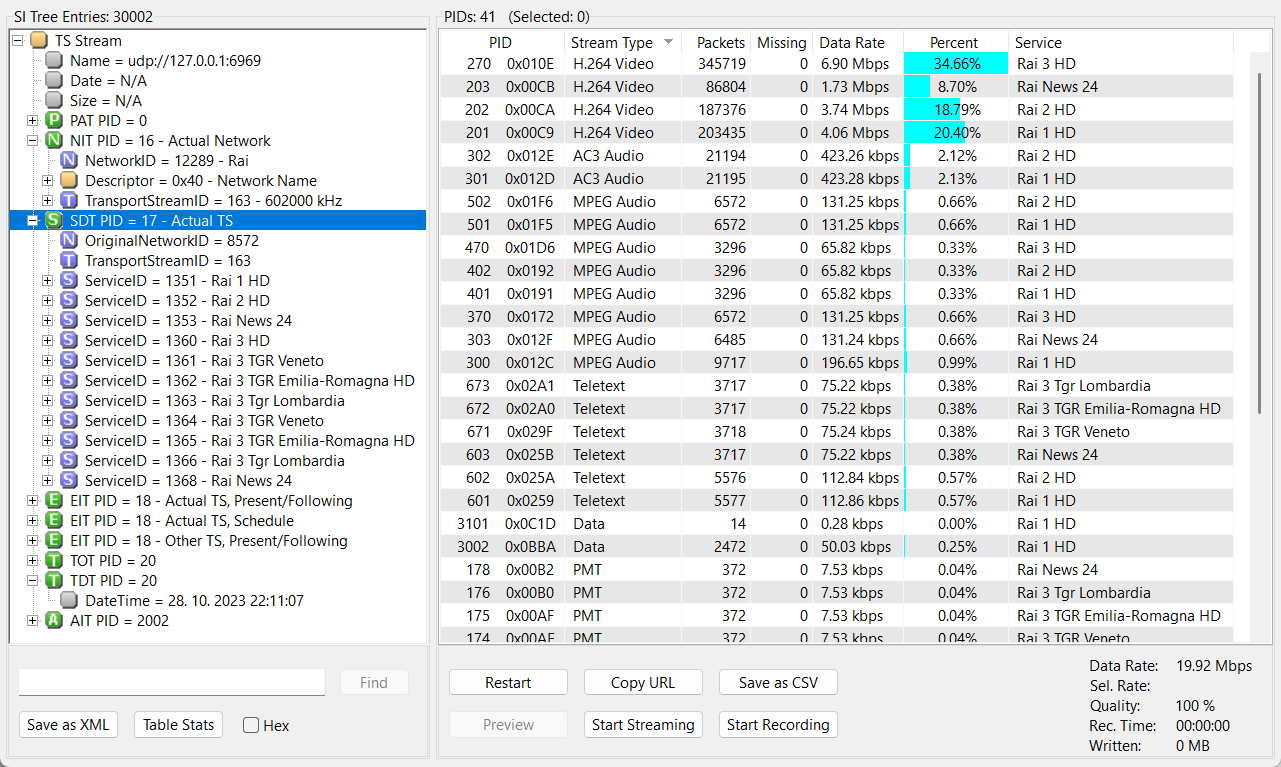Click Start Streaming button
Viewport: 1281px width, 767px height.
point(643,725)
